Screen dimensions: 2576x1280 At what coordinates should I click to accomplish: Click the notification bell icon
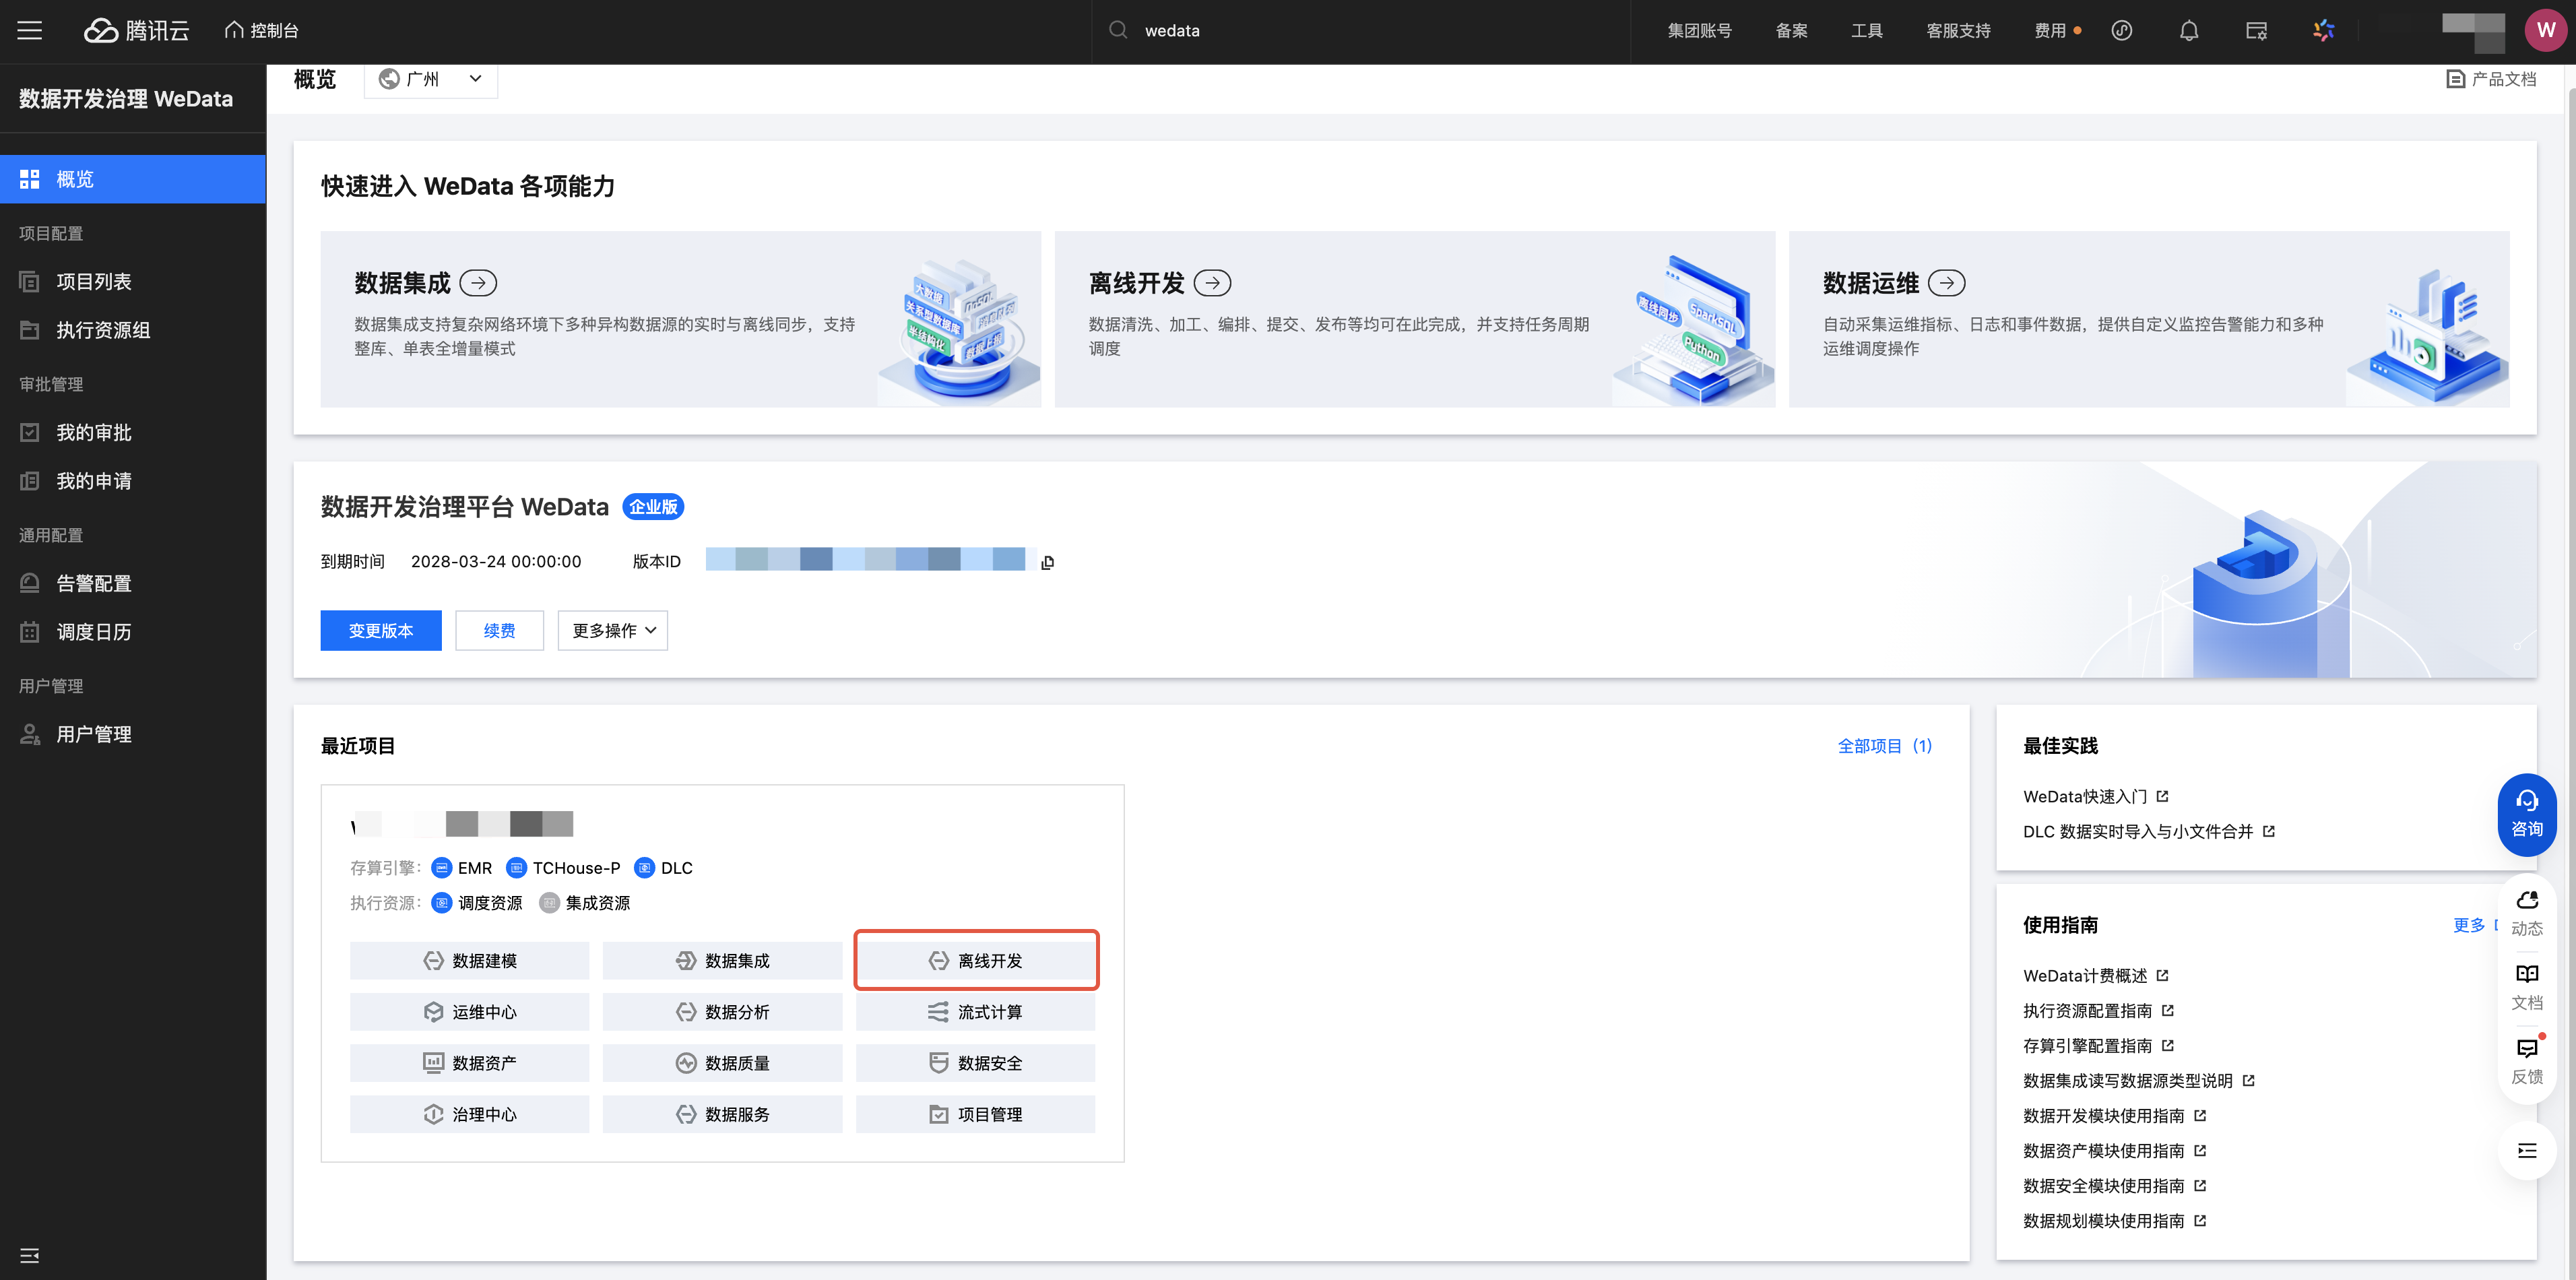[2189, 30]
